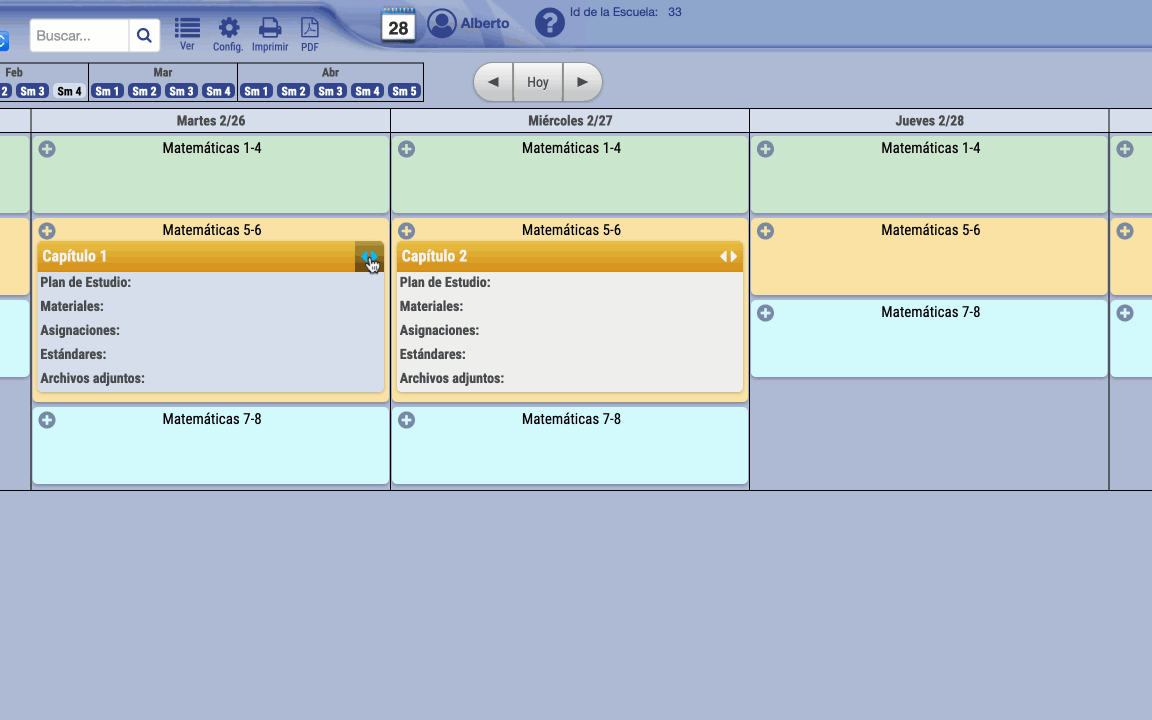
Task: Go to next week arrow
Action: click(582, 82)
